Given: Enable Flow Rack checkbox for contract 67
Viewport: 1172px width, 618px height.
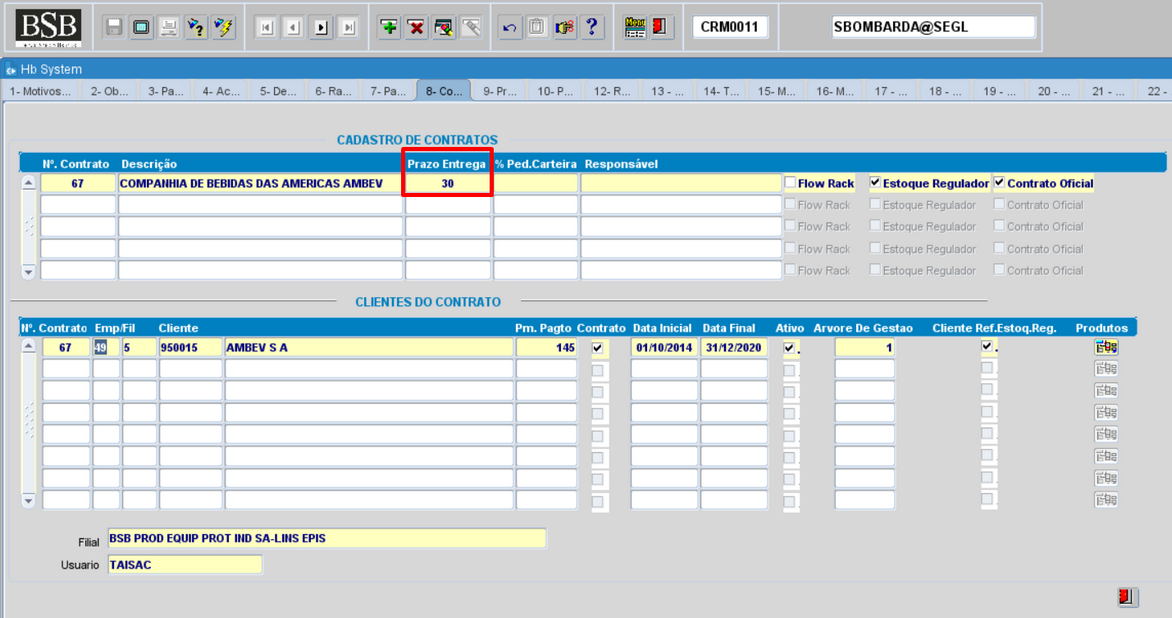Looking at the screenshot, I should 791,183.
